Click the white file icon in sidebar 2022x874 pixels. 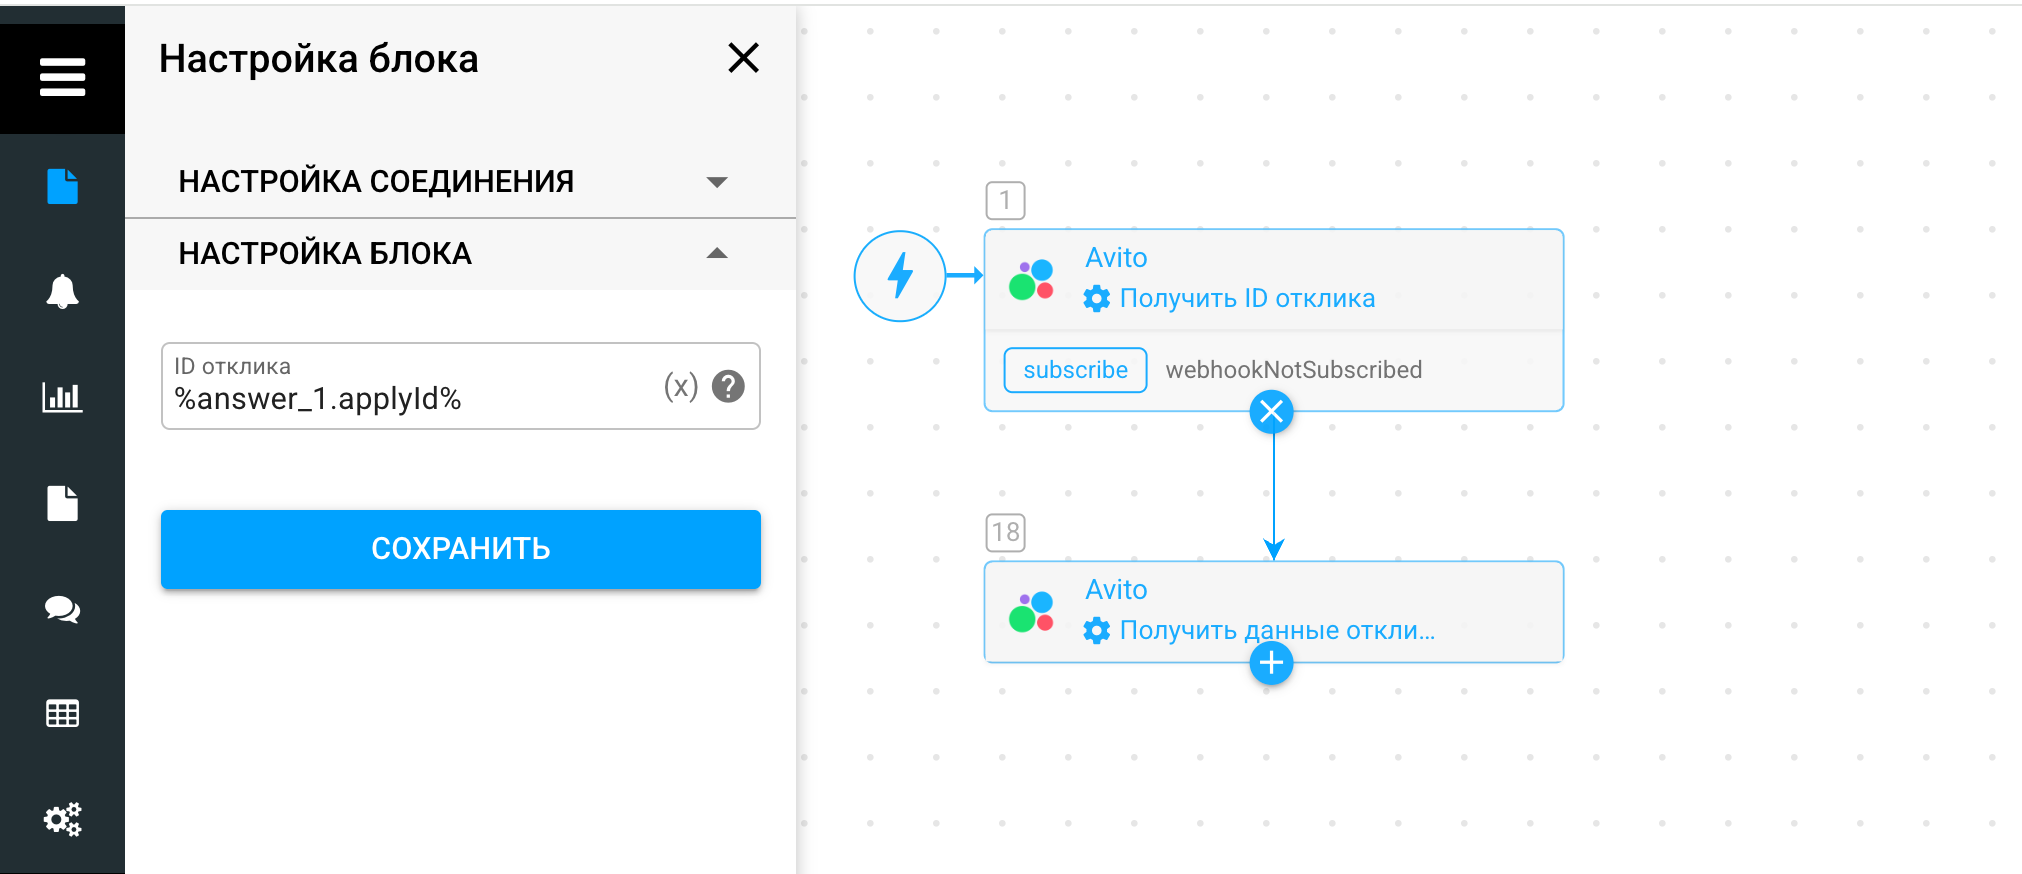click(62, 503)
